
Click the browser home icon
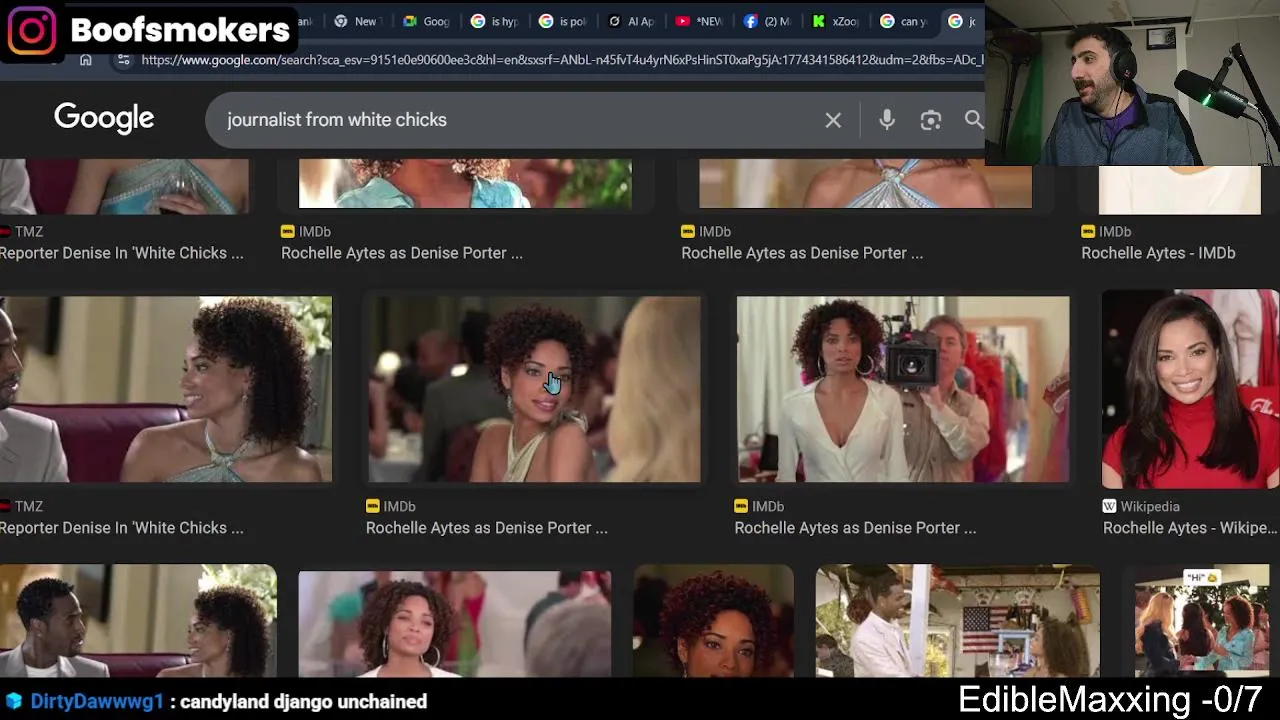click(x=86, y=60)
